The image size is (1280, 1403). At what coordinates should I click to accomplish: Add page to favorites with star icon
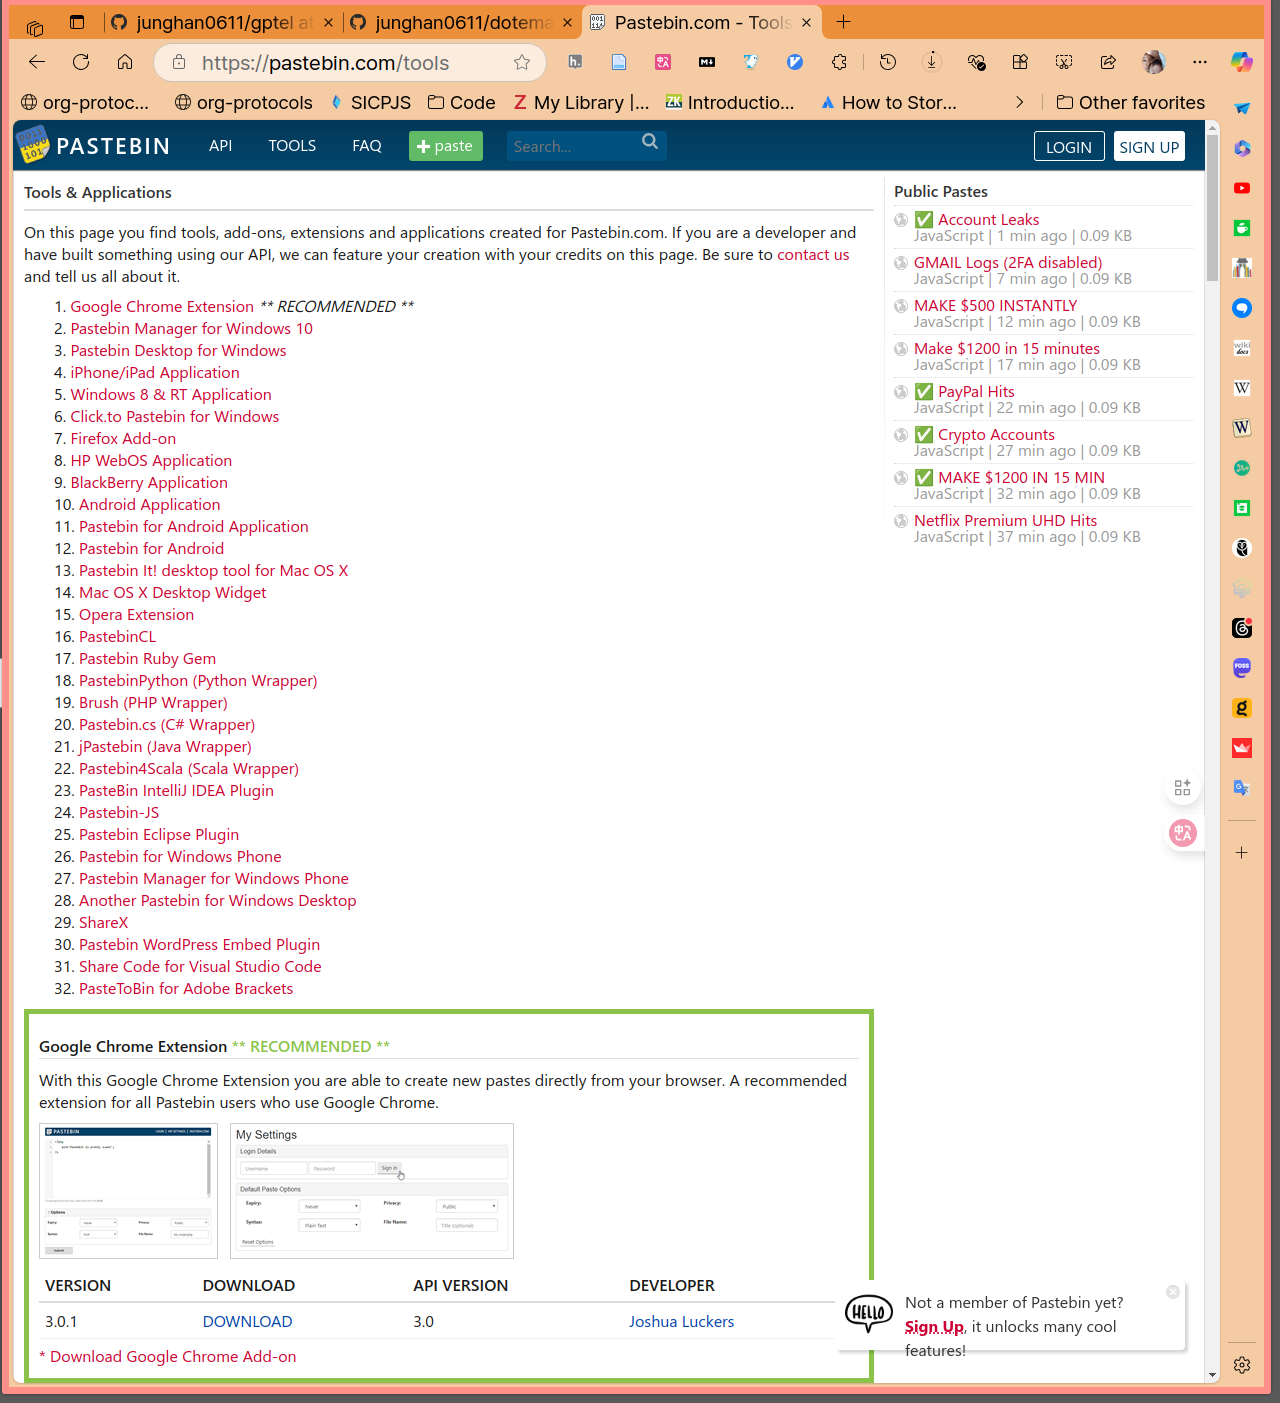pyautogui.click(x=522, y=63)
